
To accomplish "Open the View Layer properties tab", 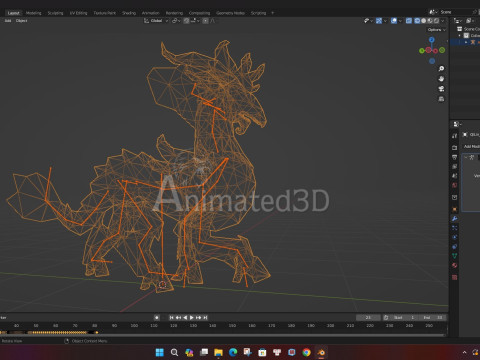I will point(454,166).
